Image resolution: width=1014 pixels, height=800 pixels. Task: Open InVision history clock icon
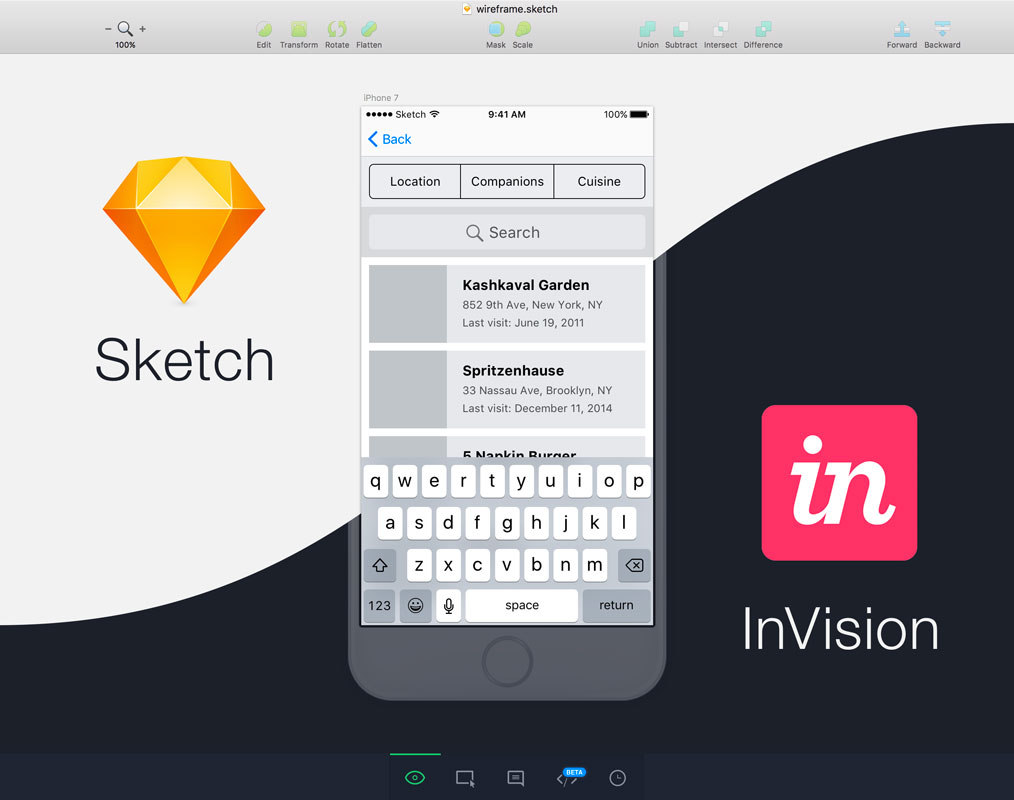(x=618, y=778)
